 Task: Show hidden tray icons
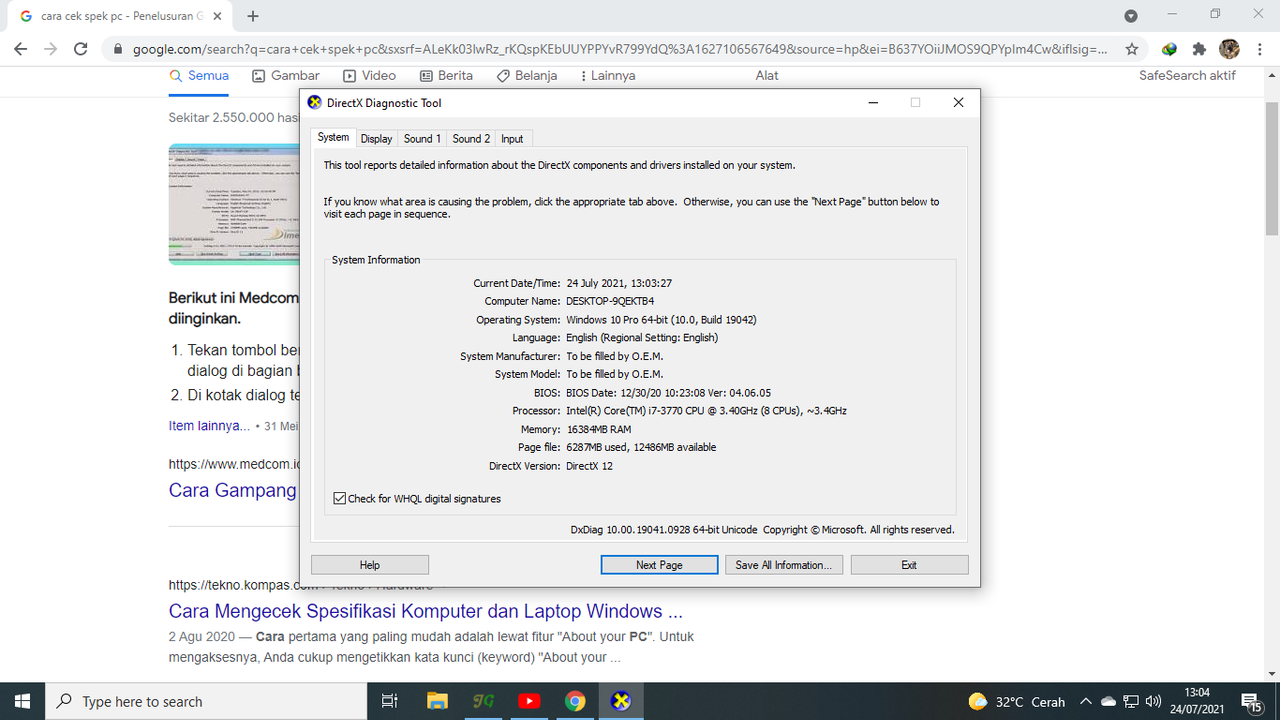1086,701
